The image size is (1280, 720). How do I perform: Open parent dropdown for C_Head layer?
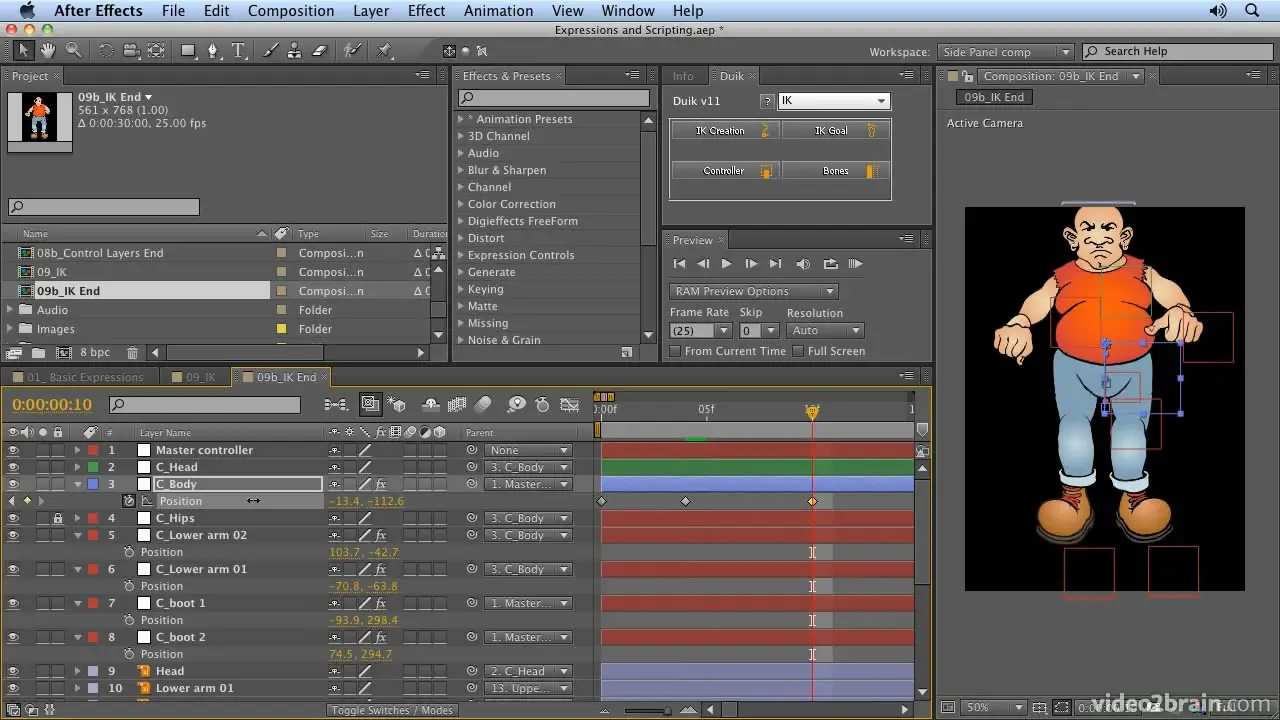(529, 468)
